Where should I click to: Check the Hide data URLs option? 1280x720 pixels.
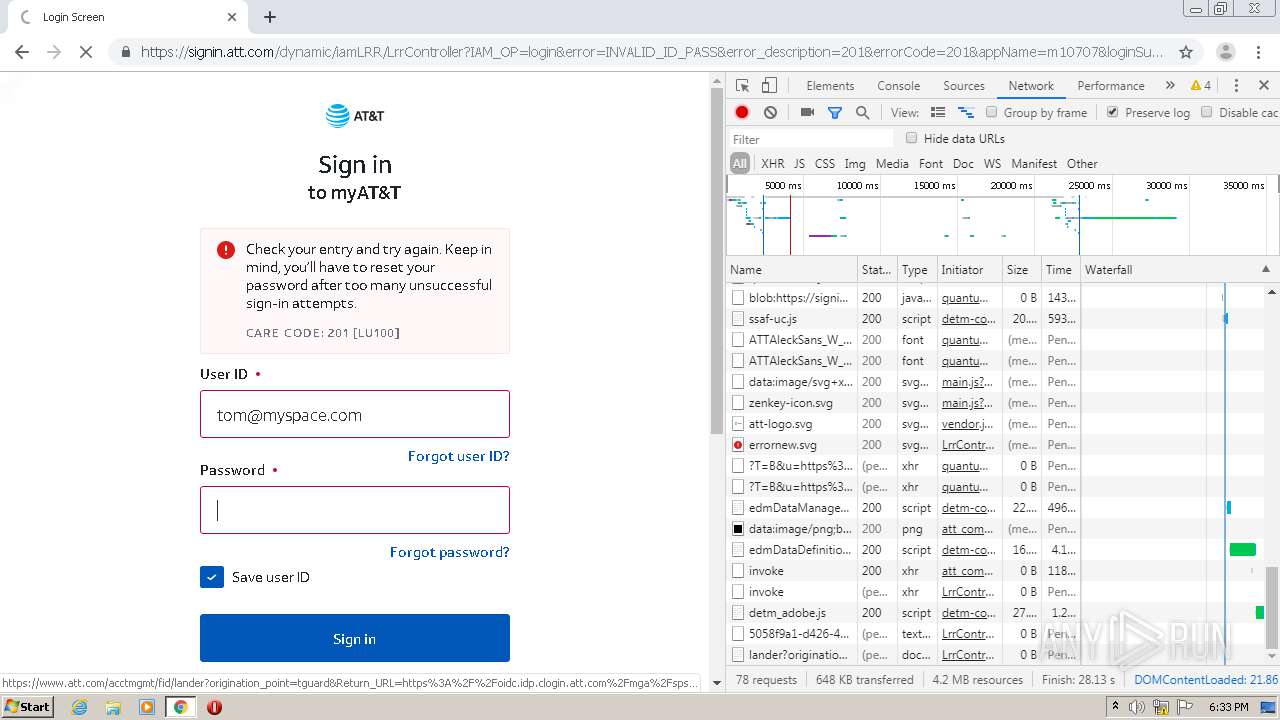(x=912, y=138)
